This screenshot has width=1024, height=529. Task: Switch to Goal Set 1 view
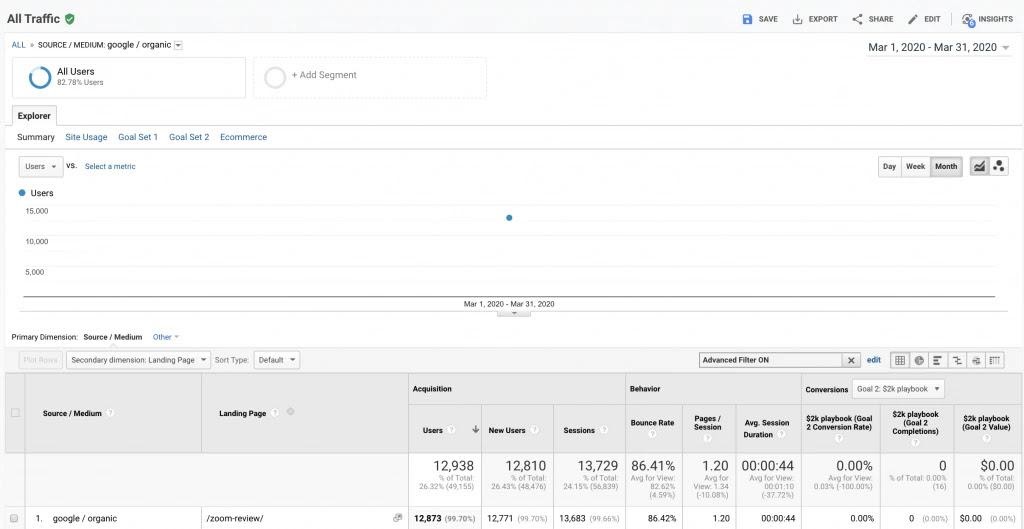[x=138, y=137]
